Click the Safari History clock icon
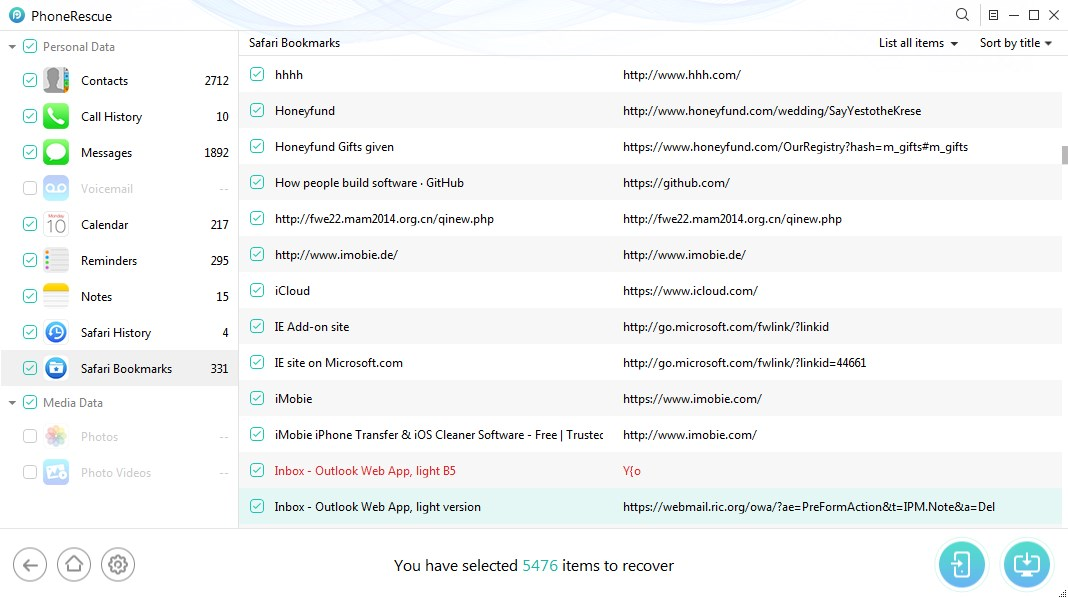Image resolution: width=1068 pixels, height=598 pixels. pyautogui.click(x=56, y=332)
